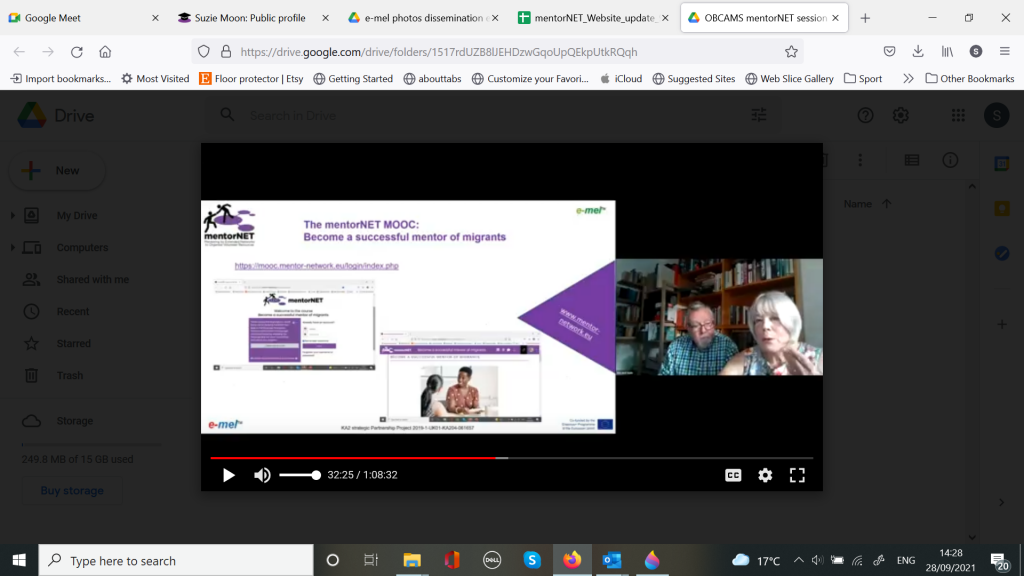
Task: Click the taskbar search box
Action: point(176,560)
